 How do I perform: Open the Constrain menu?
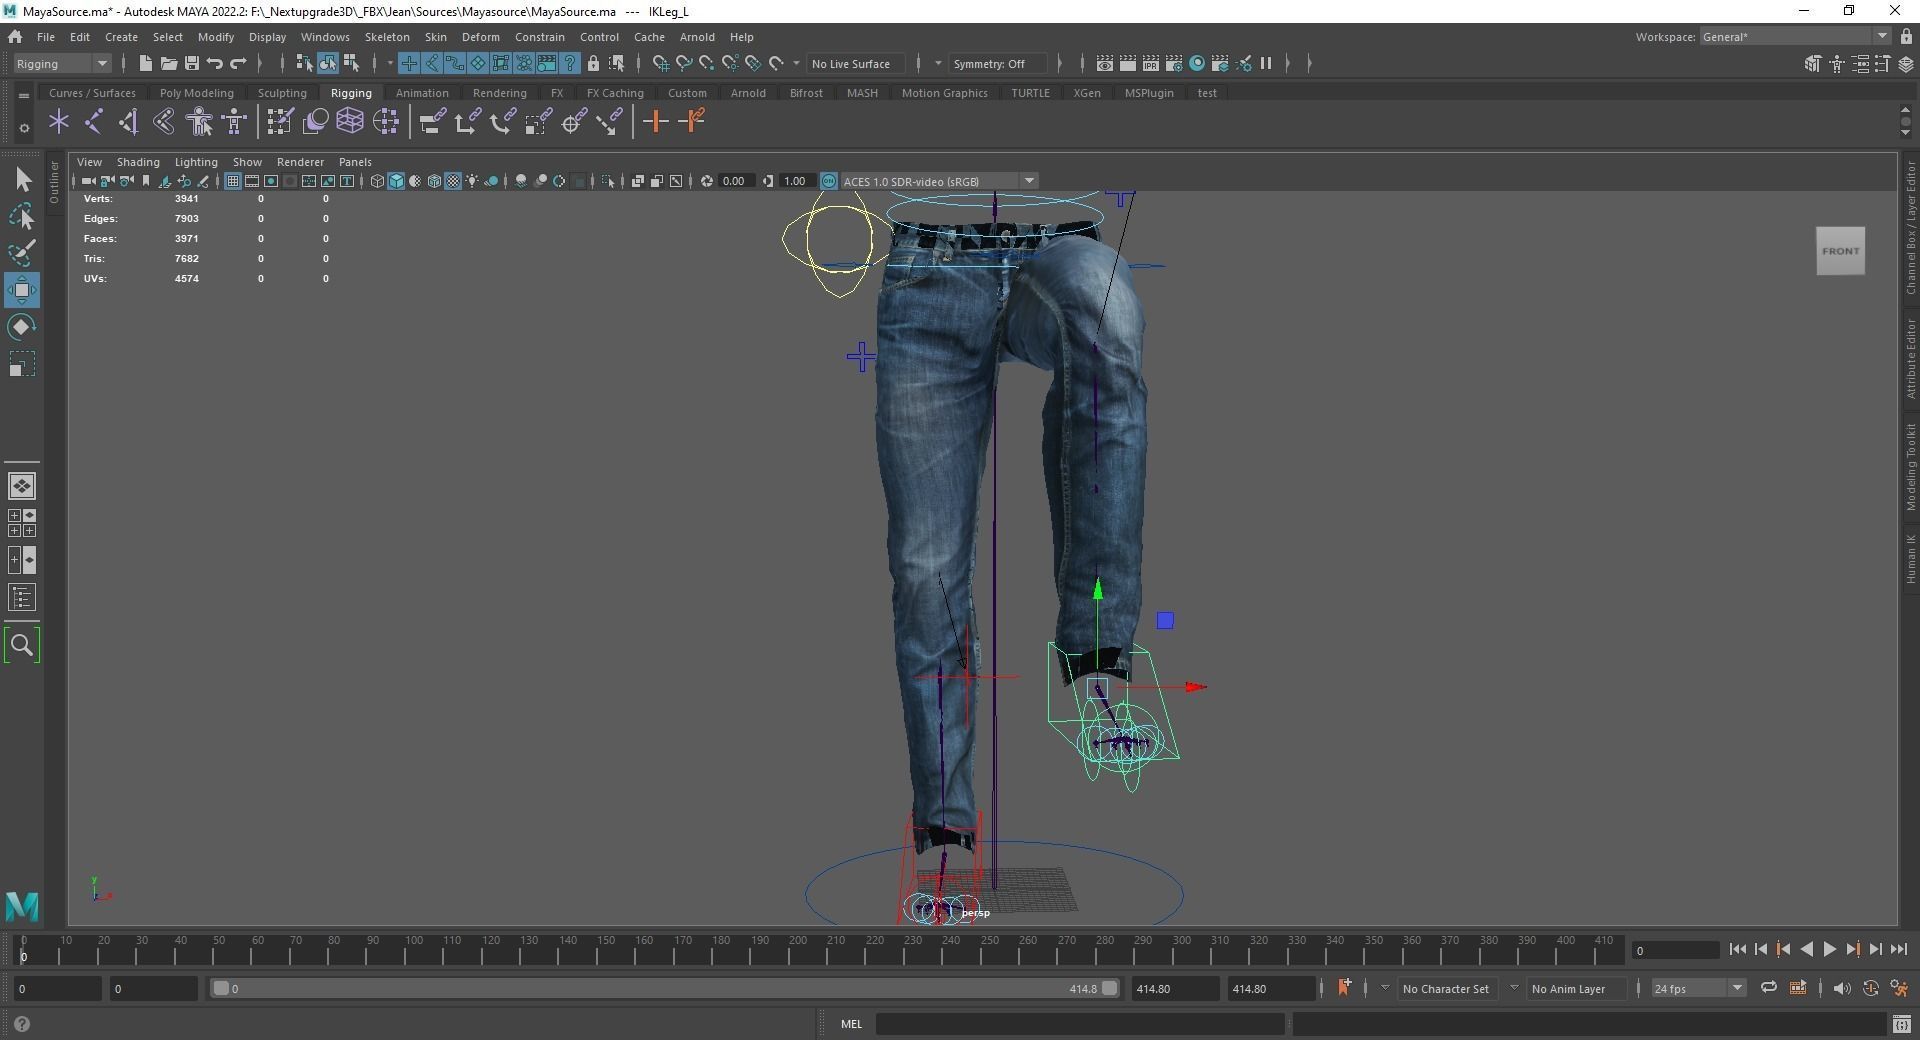point(540,37)
